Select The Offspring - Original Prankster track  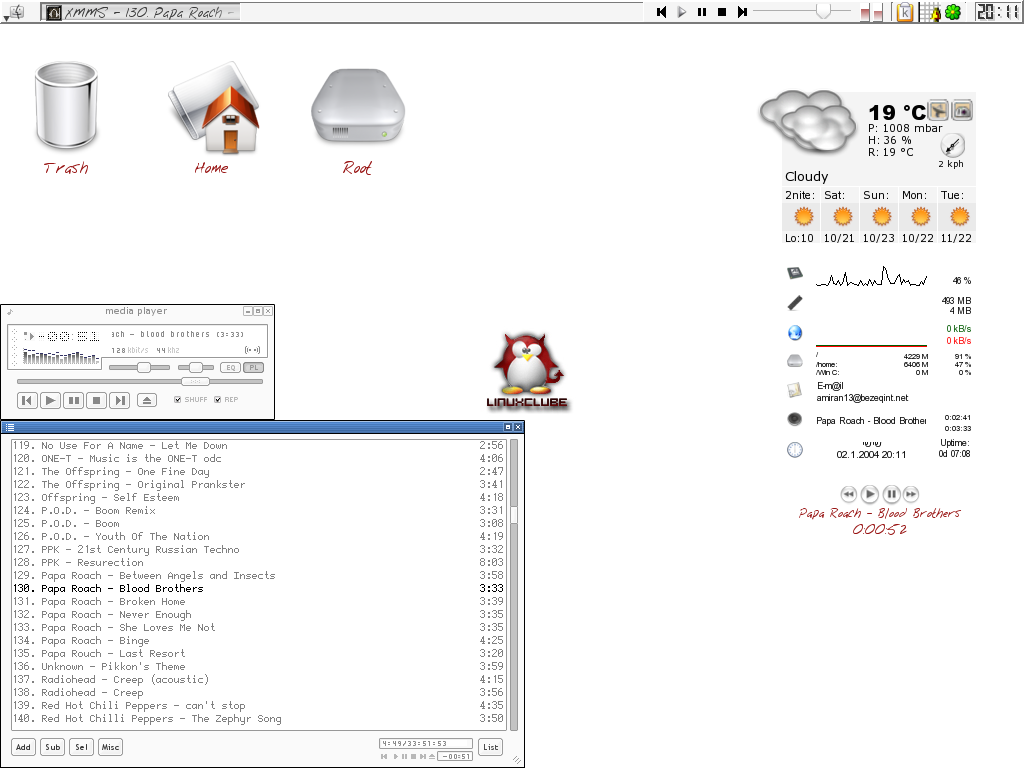pyautogui.click(x=258, y=485)
